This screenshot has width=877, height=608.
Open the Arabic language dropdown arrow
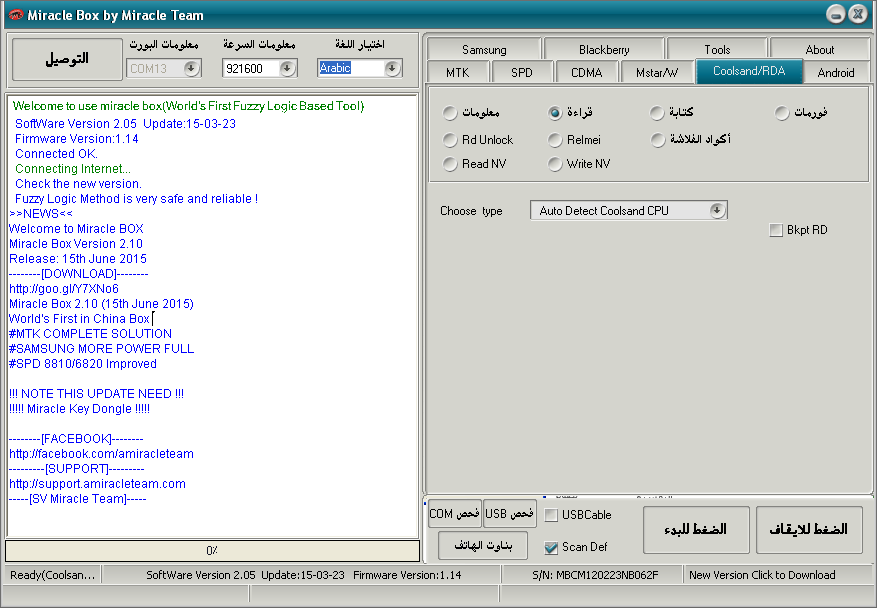click(x=393, y=68)
